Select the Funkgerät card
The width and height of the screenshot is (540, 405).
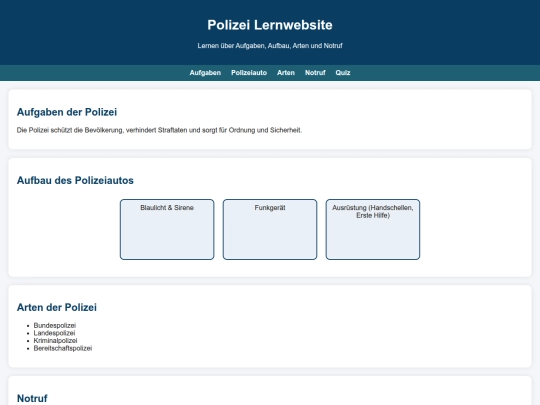(270, 229)
